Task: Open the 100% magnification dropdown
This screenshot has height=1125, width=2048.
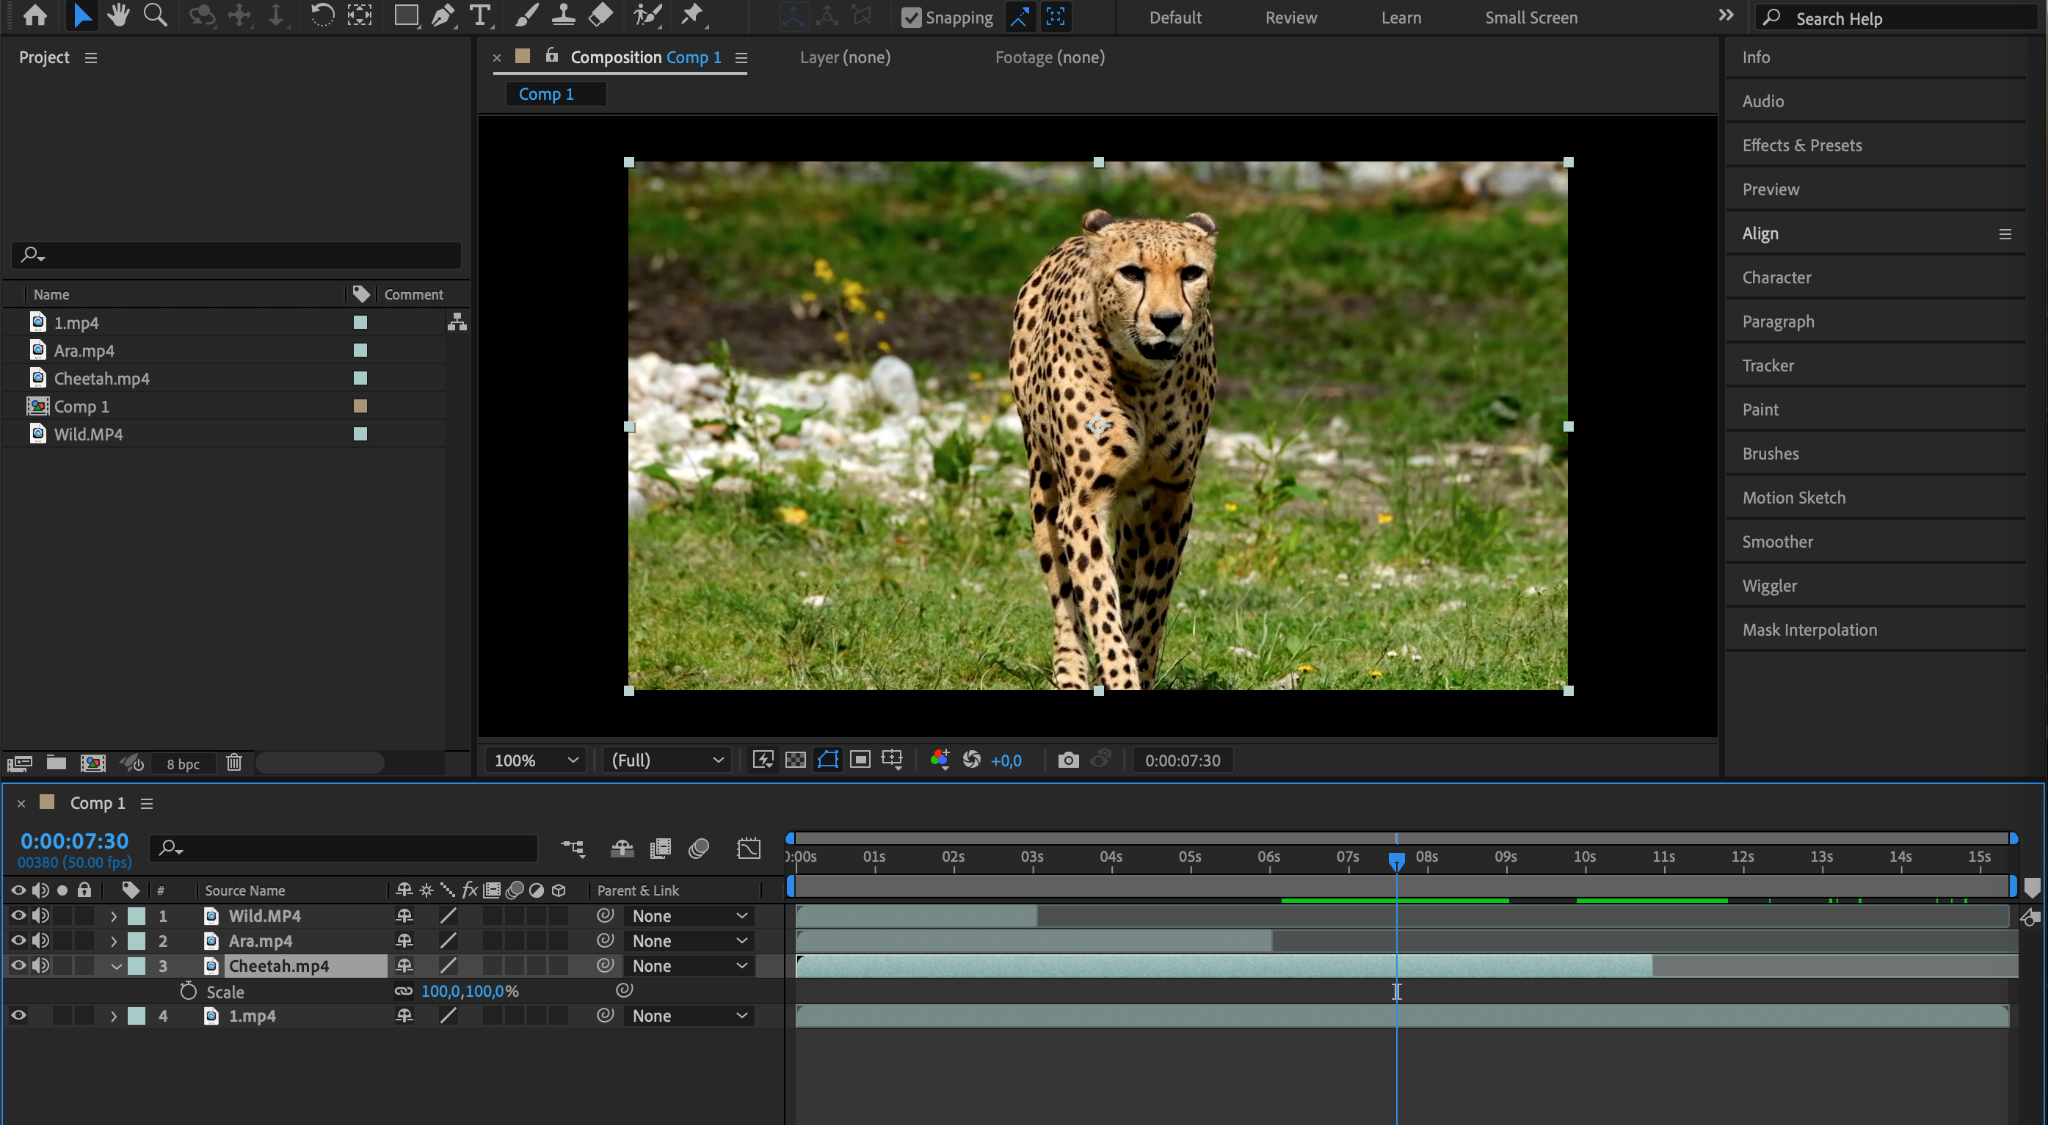Action: (x=536, y=760)
